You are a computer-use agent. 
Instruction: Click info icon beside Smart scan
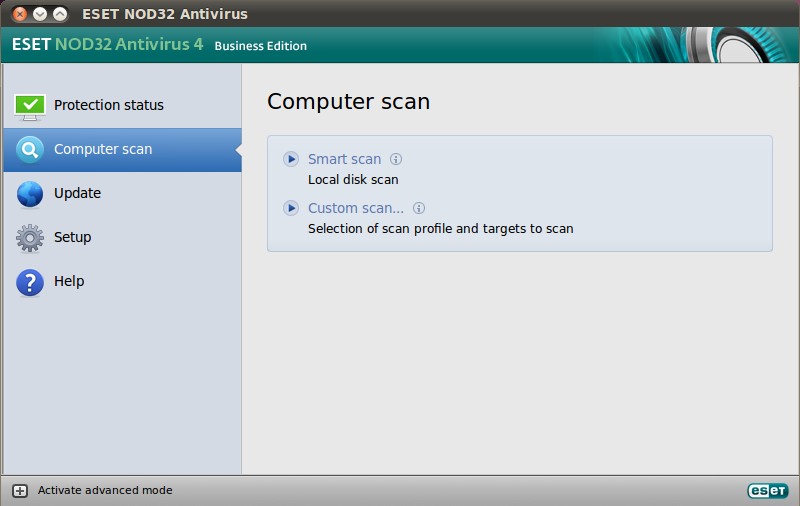point(396,159)
